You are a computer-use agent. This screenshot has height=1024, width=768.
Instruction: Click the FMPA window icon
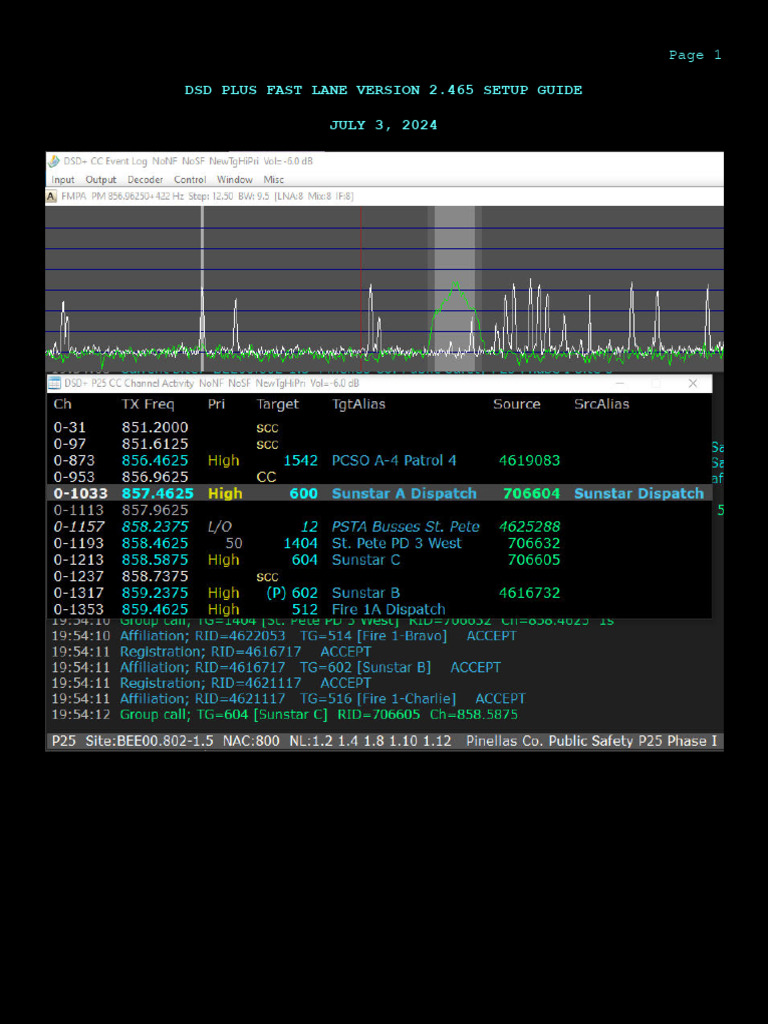click(51, 196)
